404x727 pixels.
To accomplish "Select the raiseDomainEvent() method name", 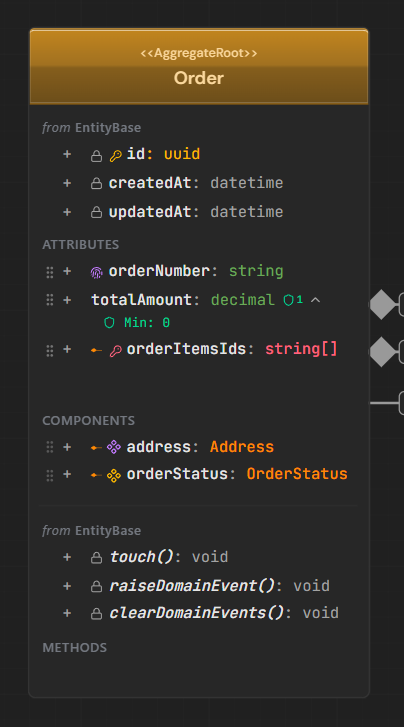I will 192,586.
